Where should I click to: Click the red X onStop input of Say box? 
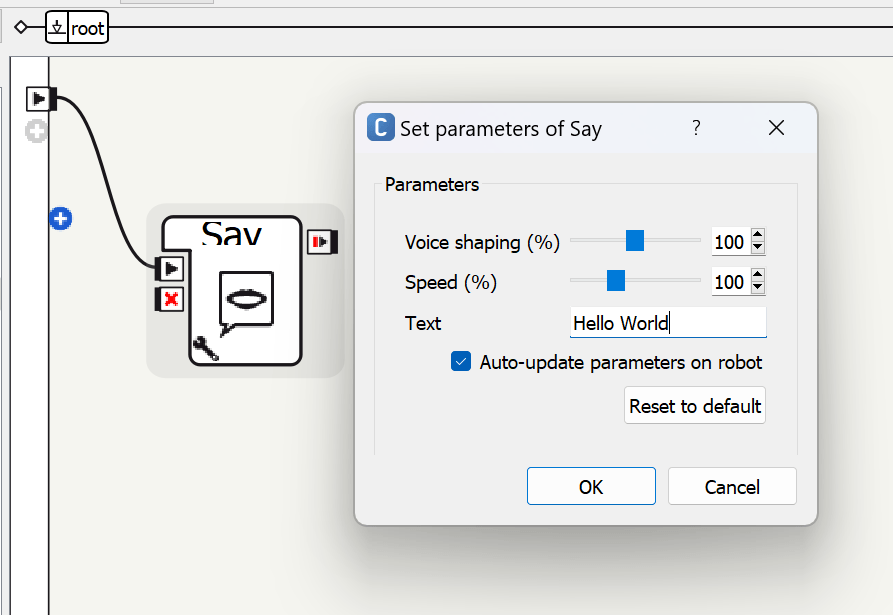170,298
